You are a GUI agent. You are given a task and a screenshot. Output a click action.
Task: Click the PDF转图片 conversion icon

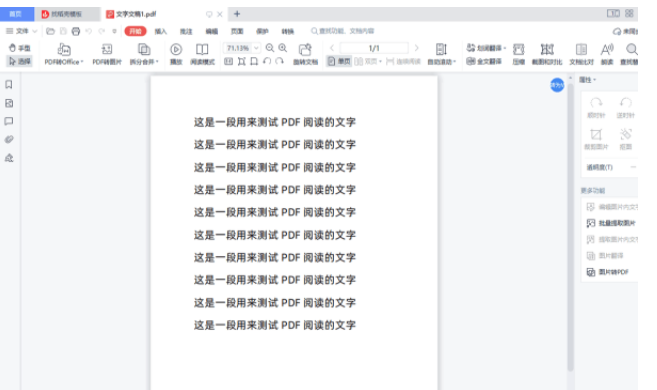pos(107,54)
